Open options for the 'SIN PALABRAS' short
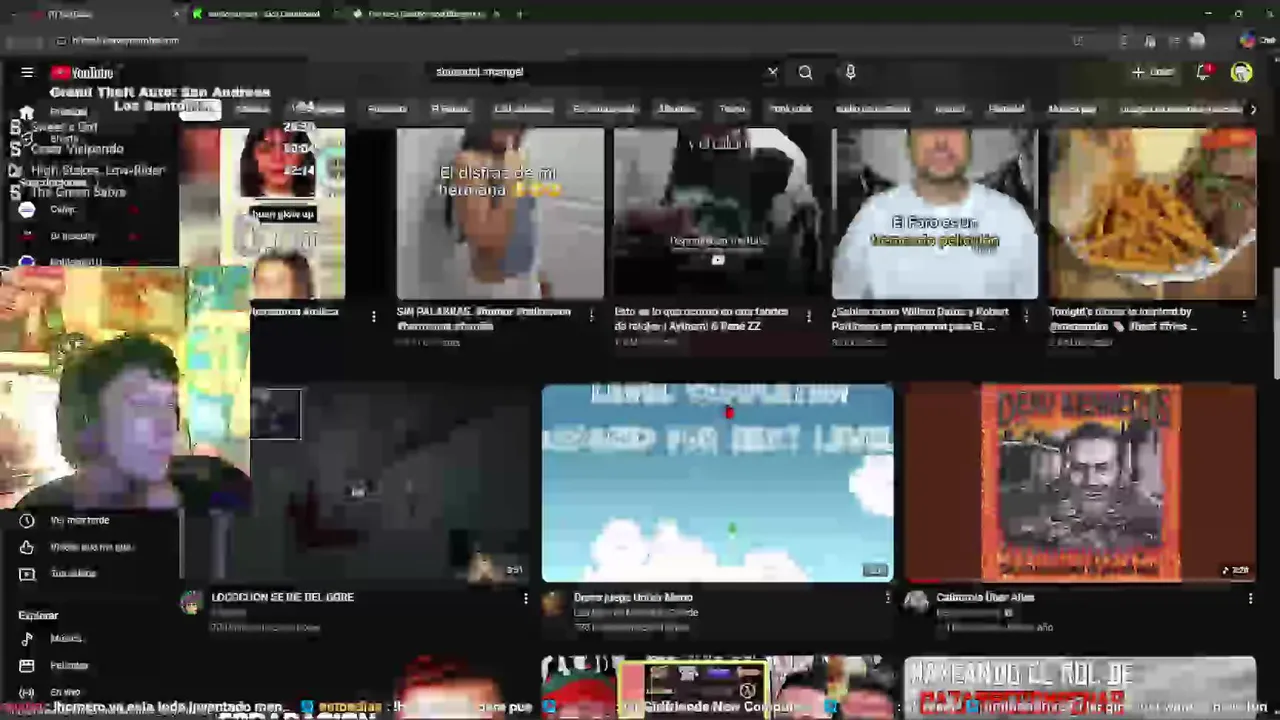Screen dimensions: 1280x720 pos(591,316)
